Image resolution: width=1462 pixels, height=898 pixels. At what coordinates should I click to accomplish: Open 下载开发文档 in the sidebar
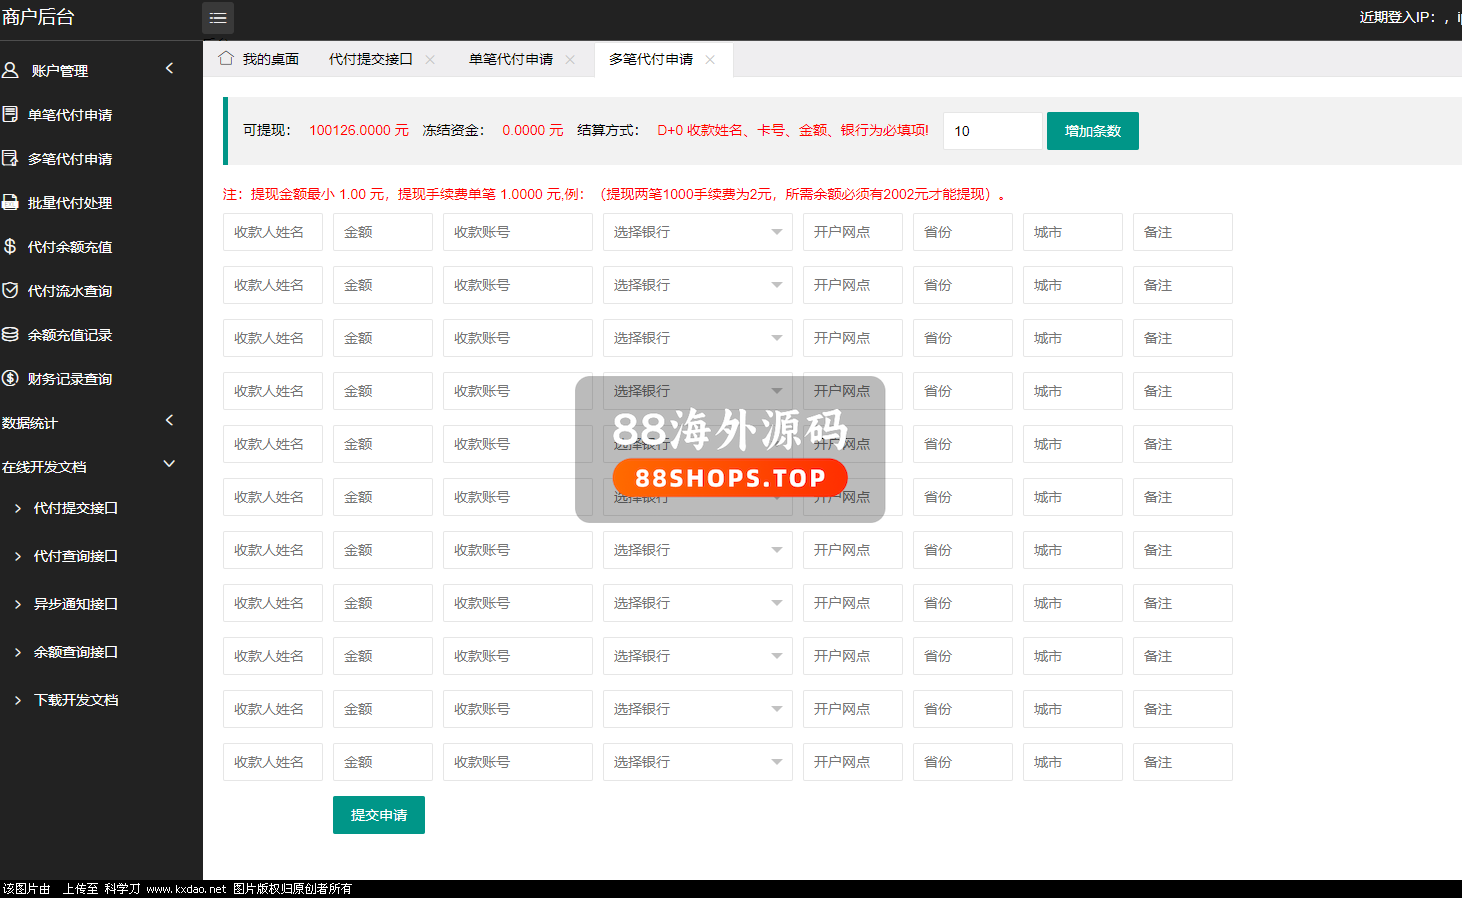(x=76, y=700)
